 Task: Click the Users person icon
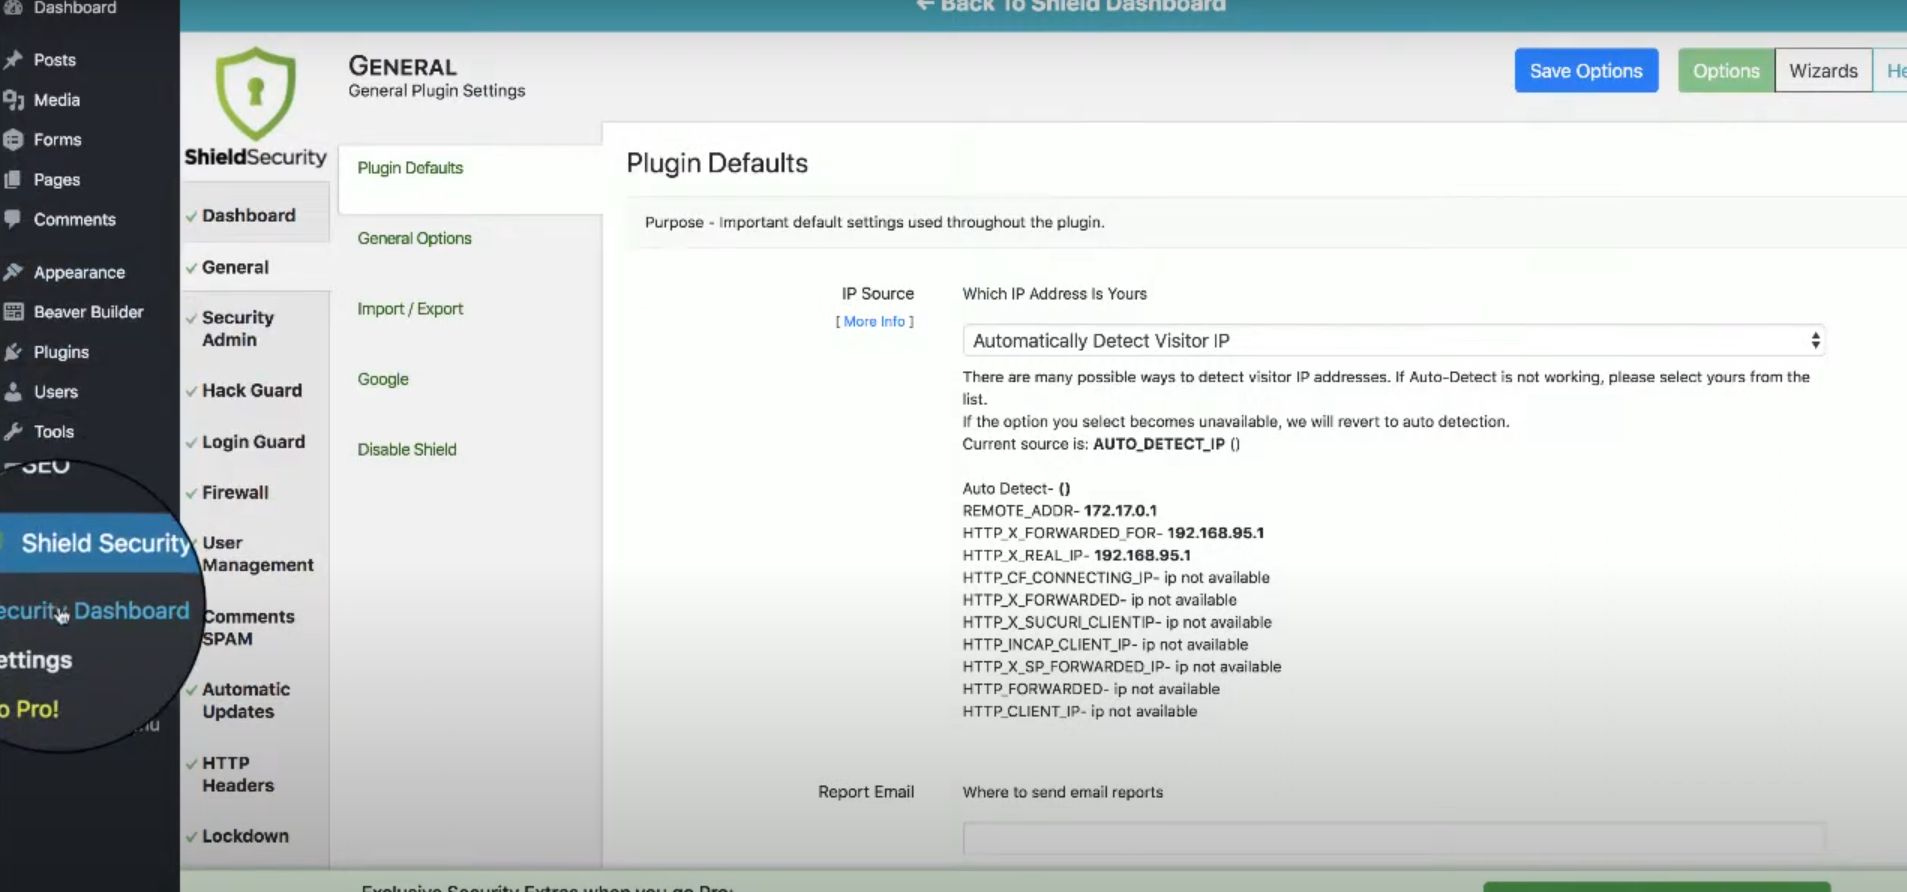tap(13, 392)
